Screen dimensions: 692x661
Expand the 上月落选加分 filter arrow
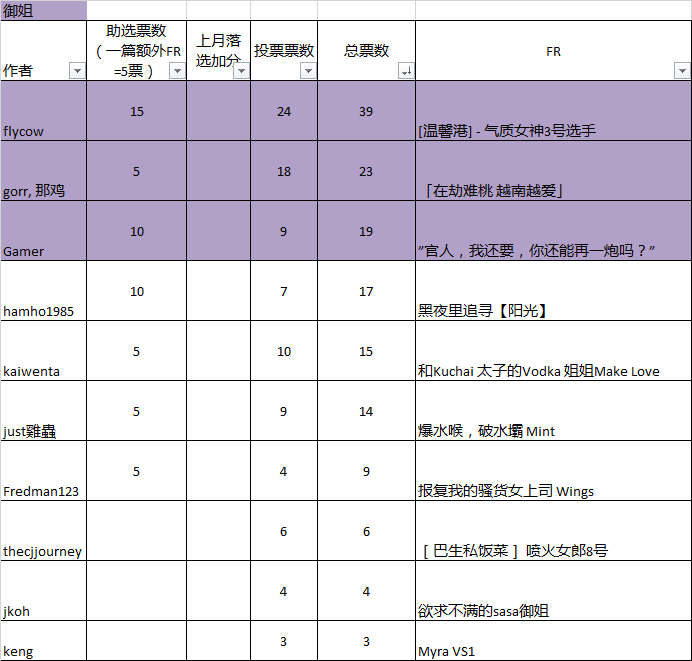point(241,71)
